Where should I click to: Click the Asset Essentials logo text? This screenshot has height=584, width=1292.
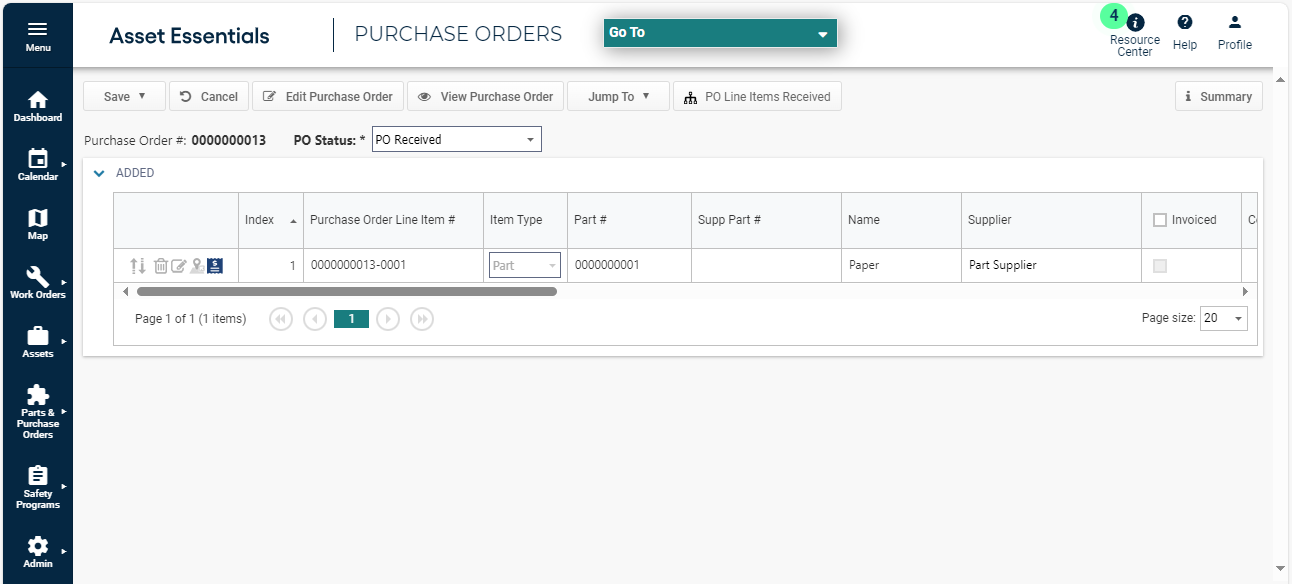coord(189,36)
